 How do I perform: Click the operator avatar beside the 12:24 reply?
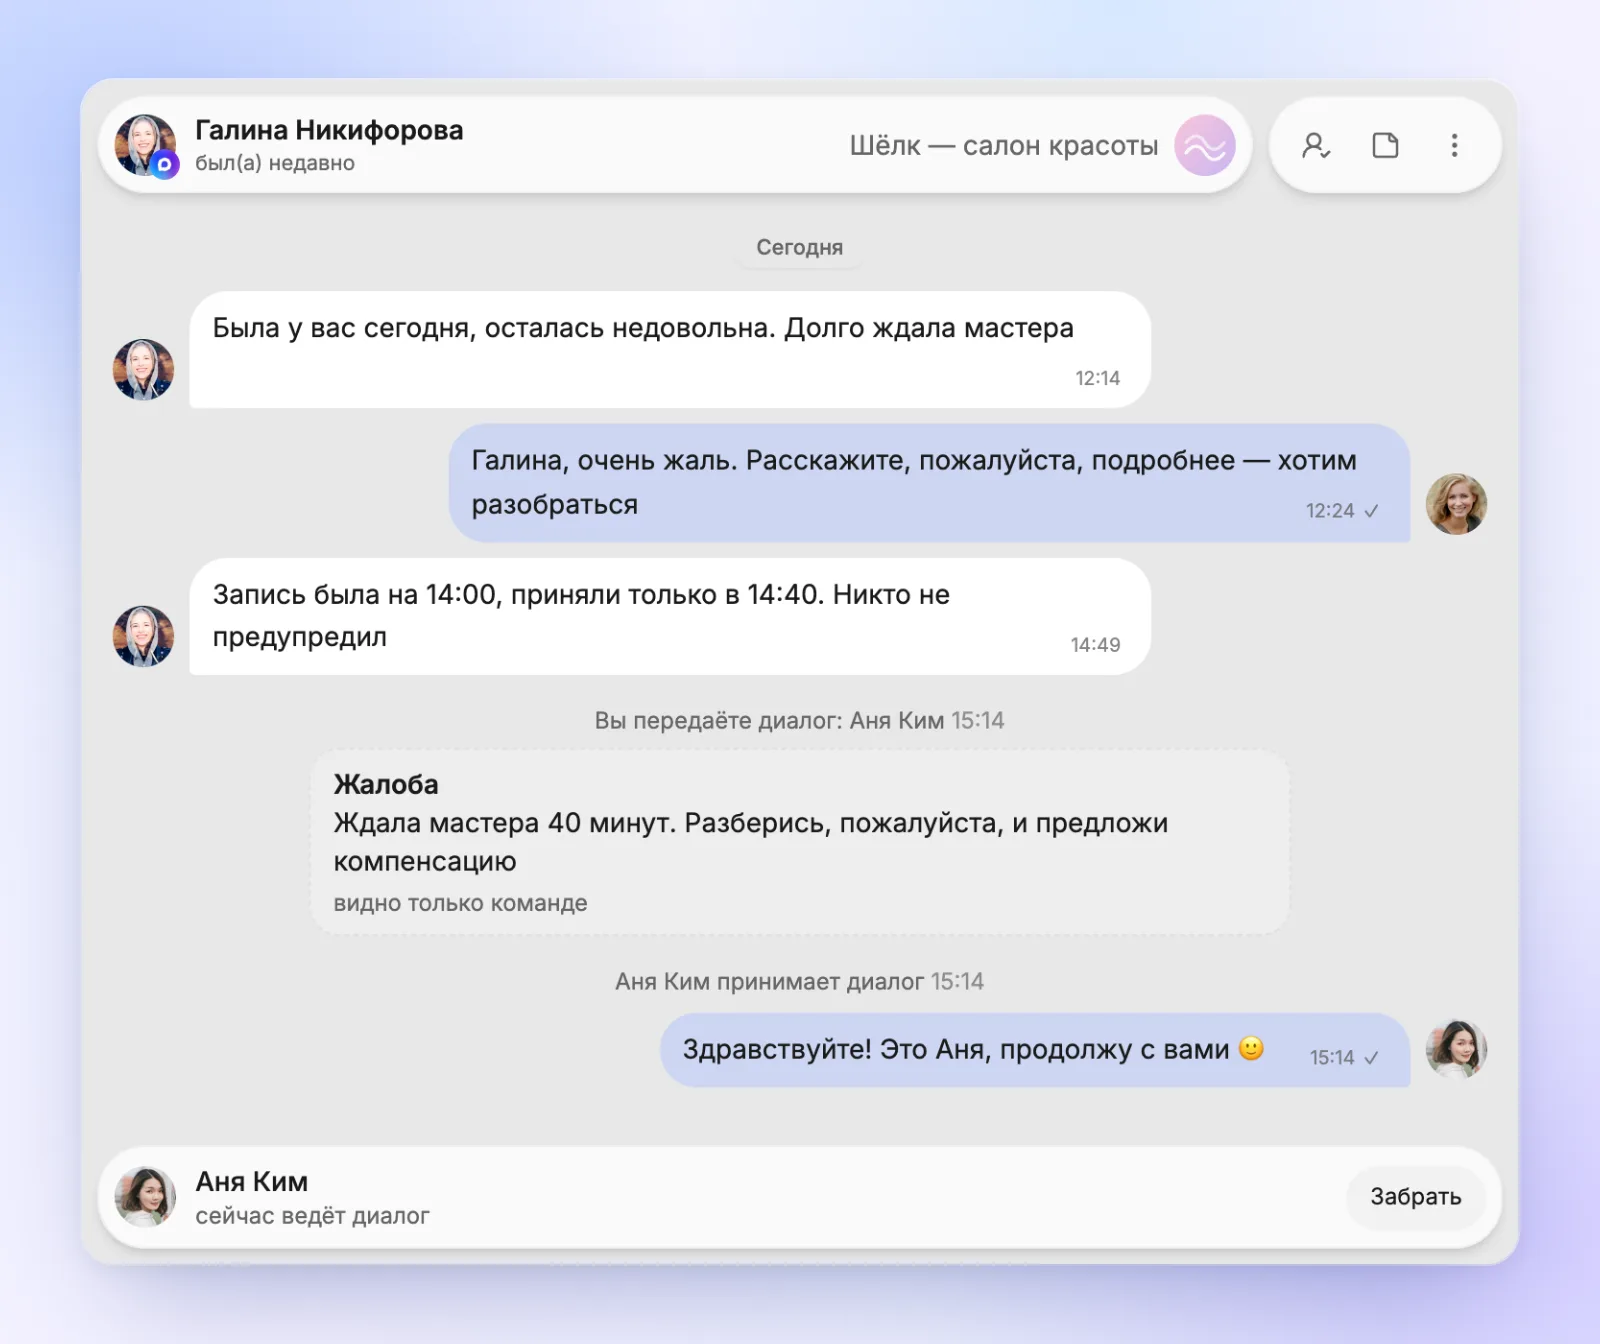pos(1456,504)
